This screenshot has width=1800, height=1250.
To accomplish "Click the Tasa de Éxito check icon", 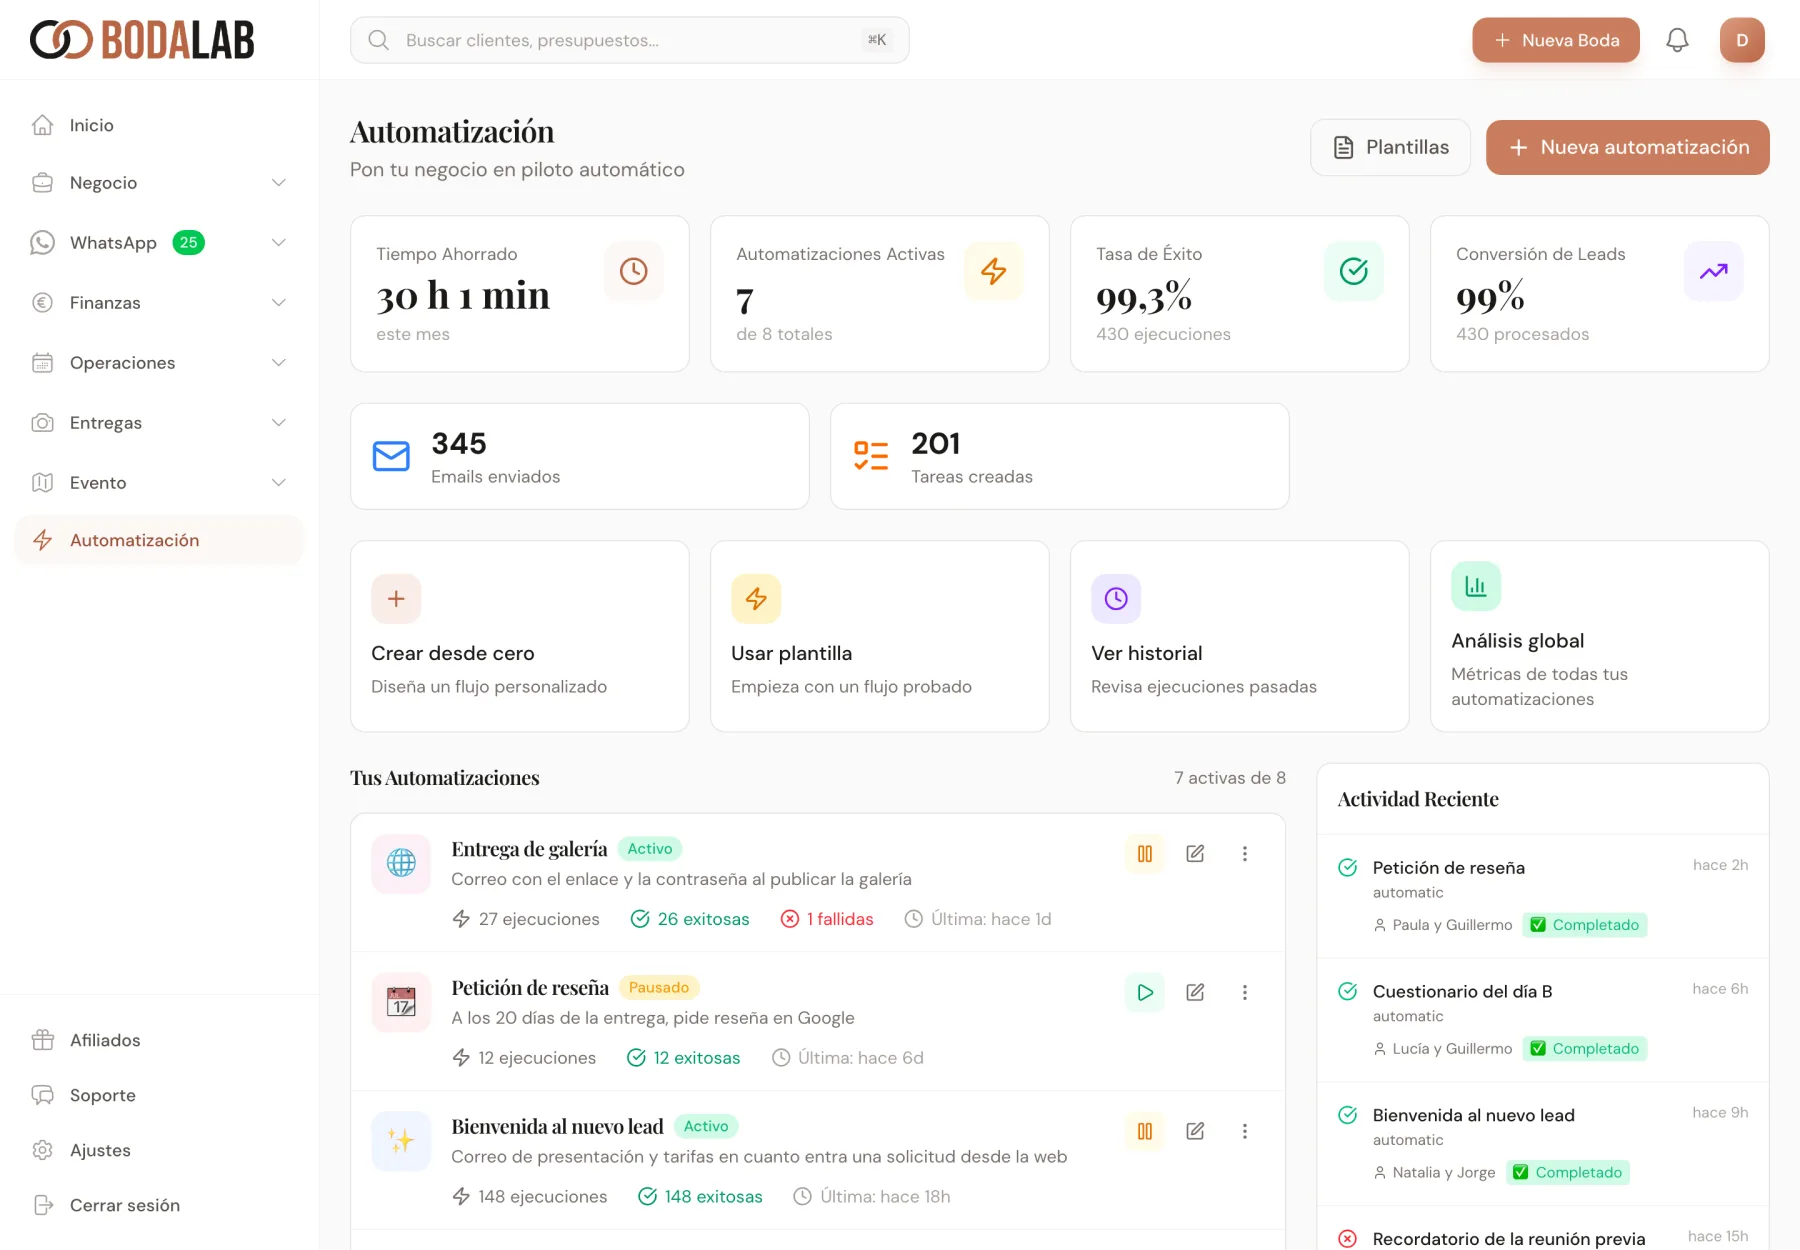I will coord(1354,271).
